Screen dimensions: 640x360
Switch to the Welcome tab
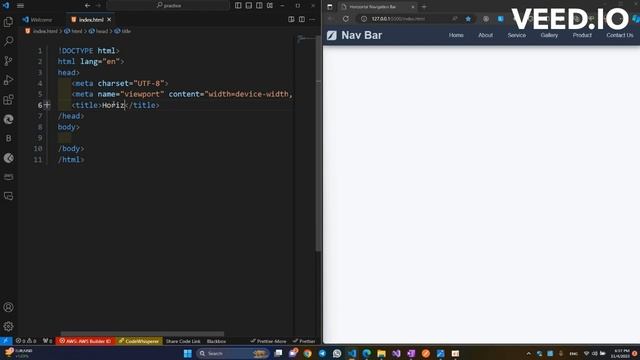pyautogui.click(x=38, y=20)
